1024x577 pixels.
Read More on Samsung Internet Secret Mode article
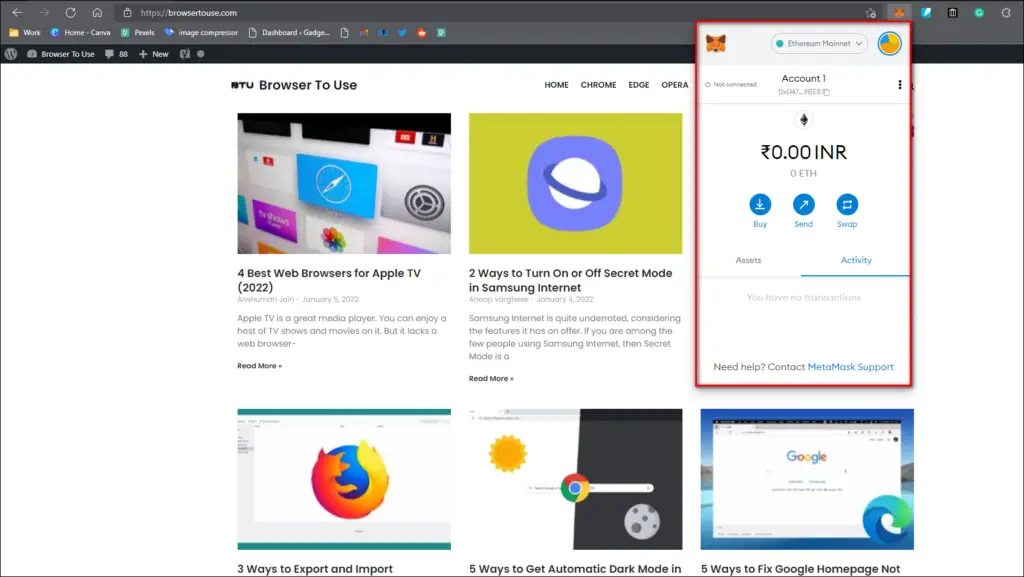point(491,379)
